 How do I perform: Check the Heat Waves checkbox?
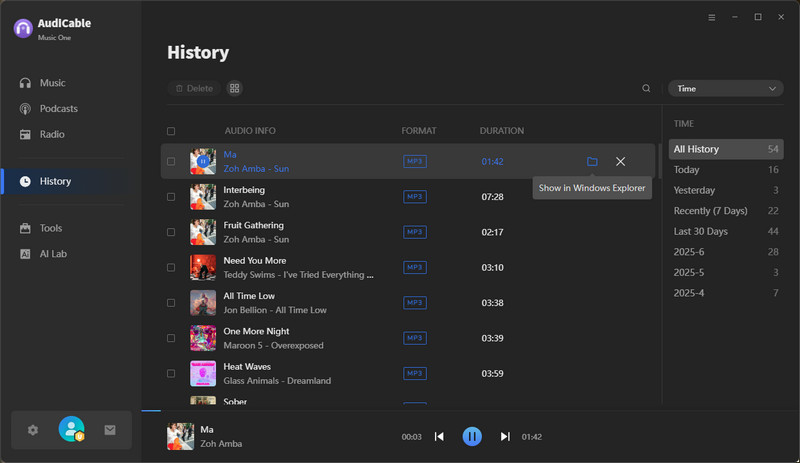(171, 374)
